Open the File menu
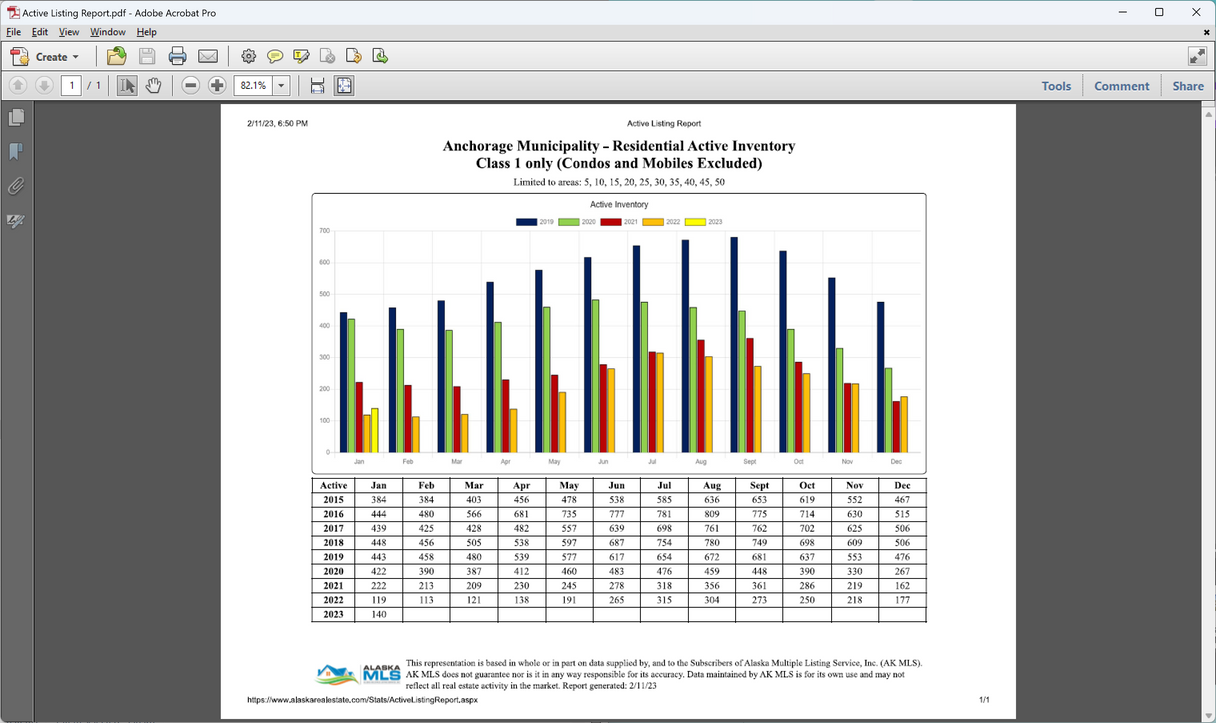 pyautogui.click(x=13, y=32)
